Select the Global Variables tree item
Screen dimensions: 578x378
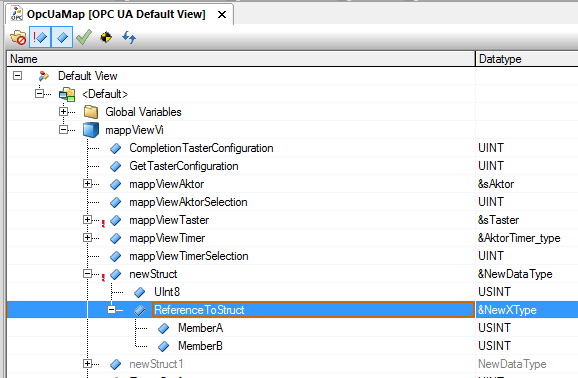pos(143,112)
